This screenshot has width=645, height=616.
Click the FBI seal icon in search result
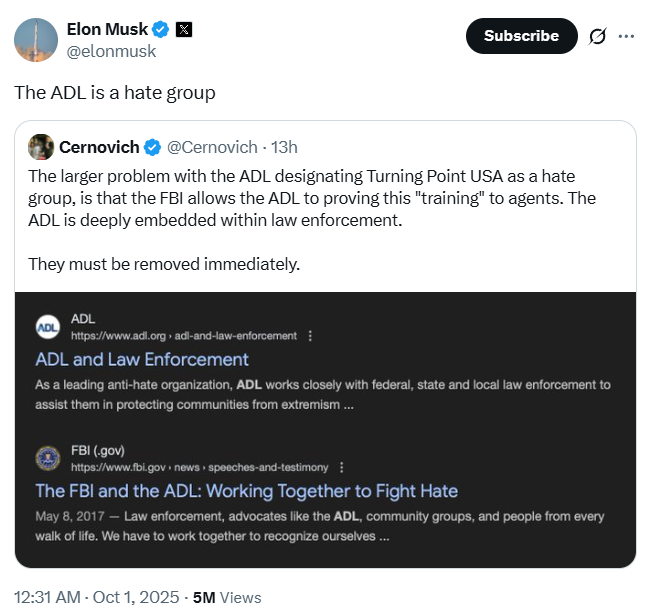(48, 459)
